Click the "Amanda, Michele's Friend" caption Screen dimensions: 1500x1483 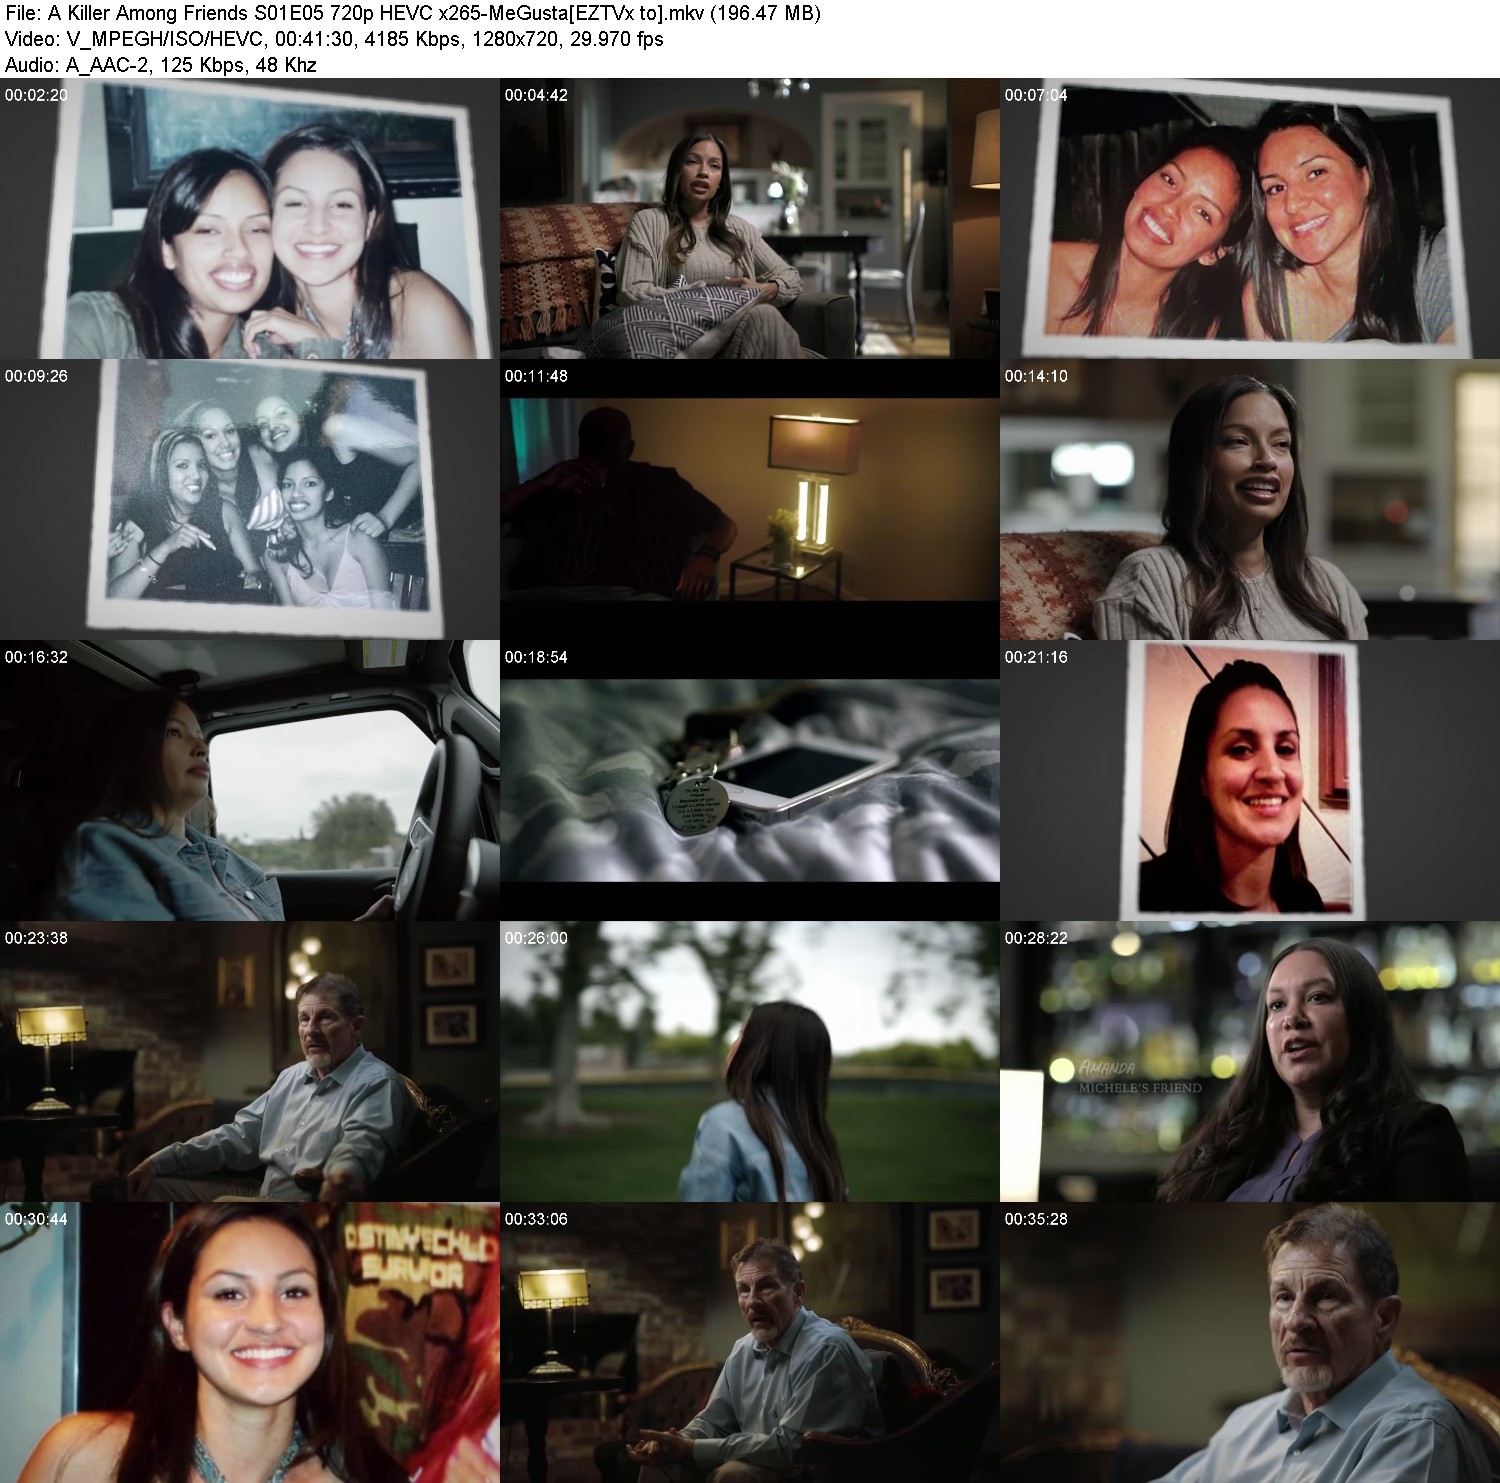pos(1140,1077)
